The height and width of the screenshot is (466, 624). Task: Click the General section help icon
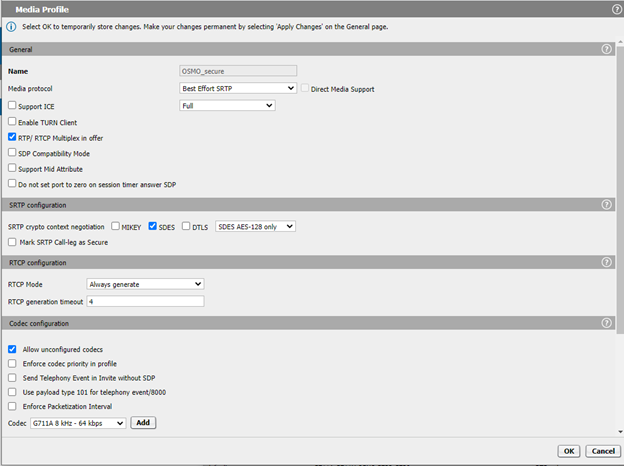pos(606,49)
